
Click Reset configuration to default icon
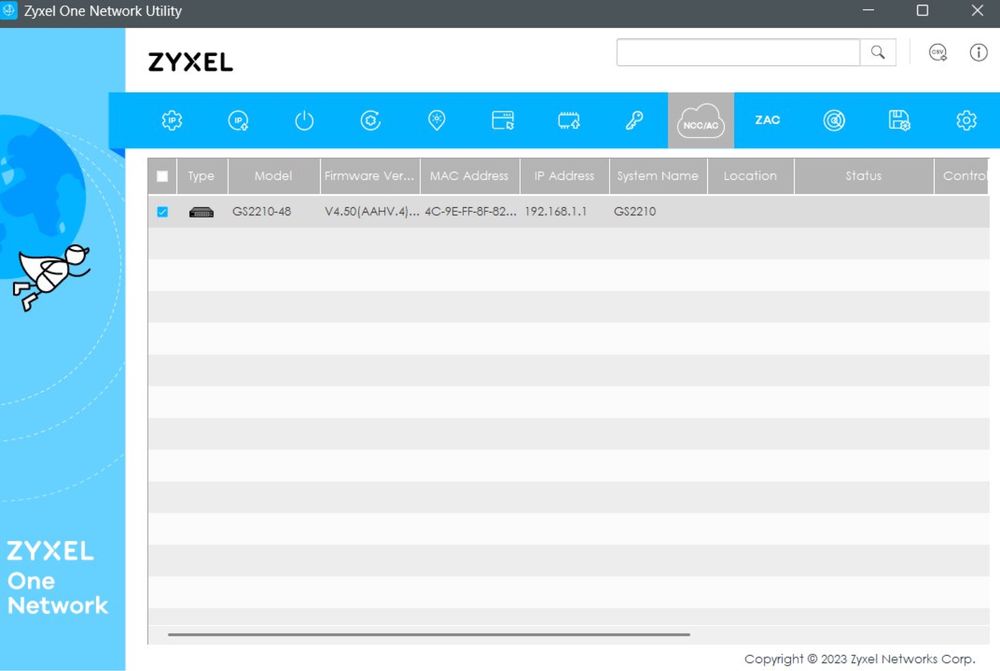coord(371,120)
